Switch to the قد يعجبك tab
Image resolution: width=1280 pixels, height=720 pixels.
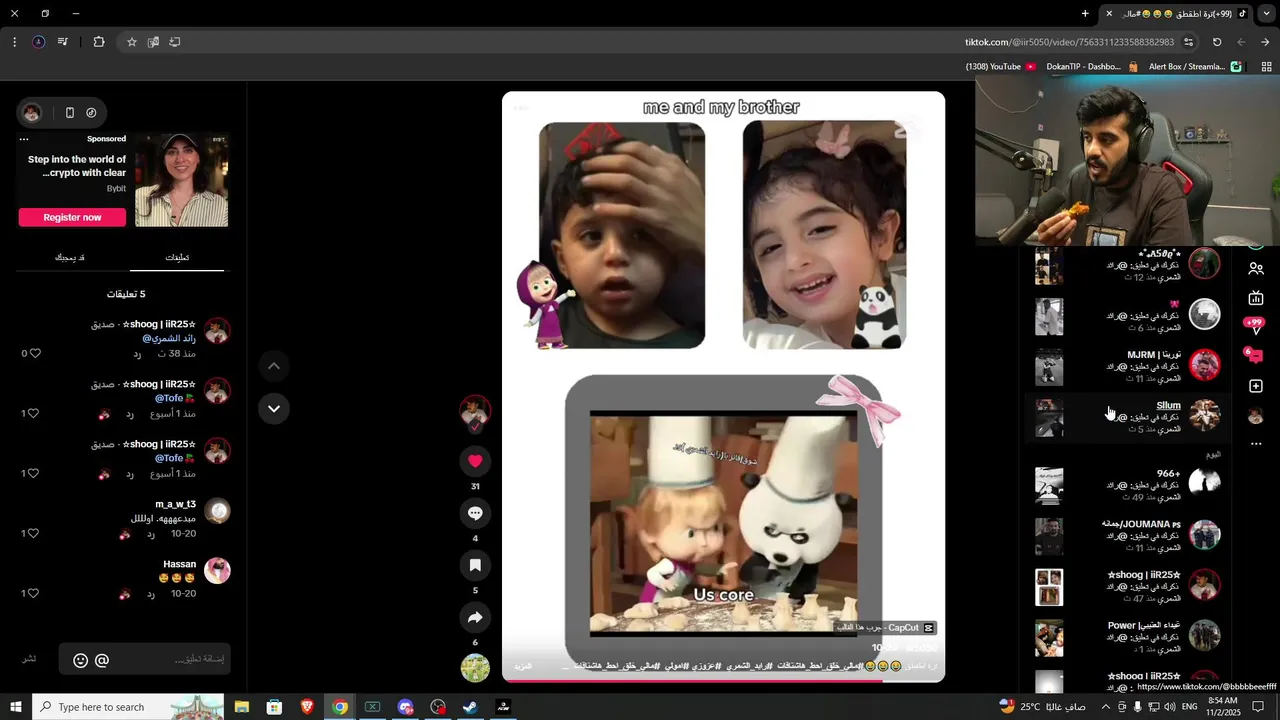(x=70, y=258)
